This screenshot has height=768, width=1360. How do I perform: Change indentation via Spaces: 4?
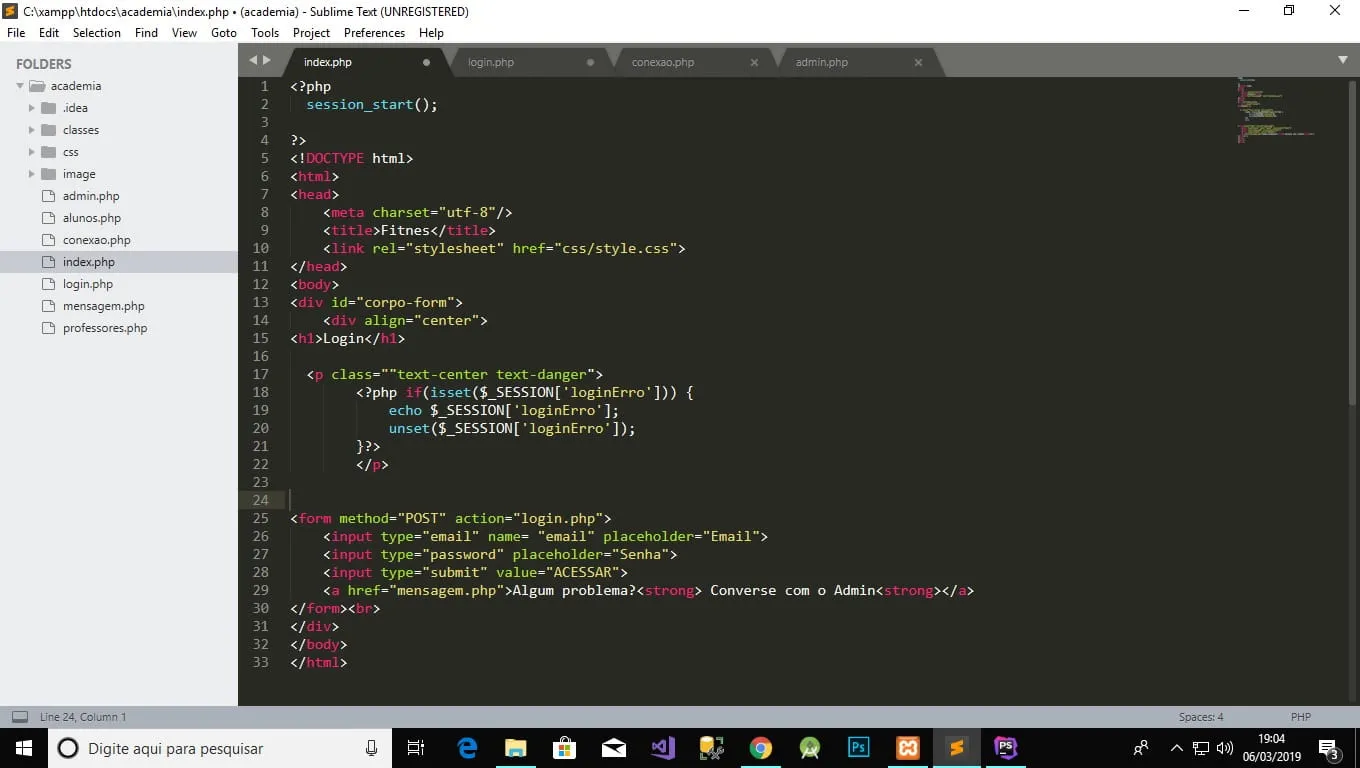coord(1200,717)
